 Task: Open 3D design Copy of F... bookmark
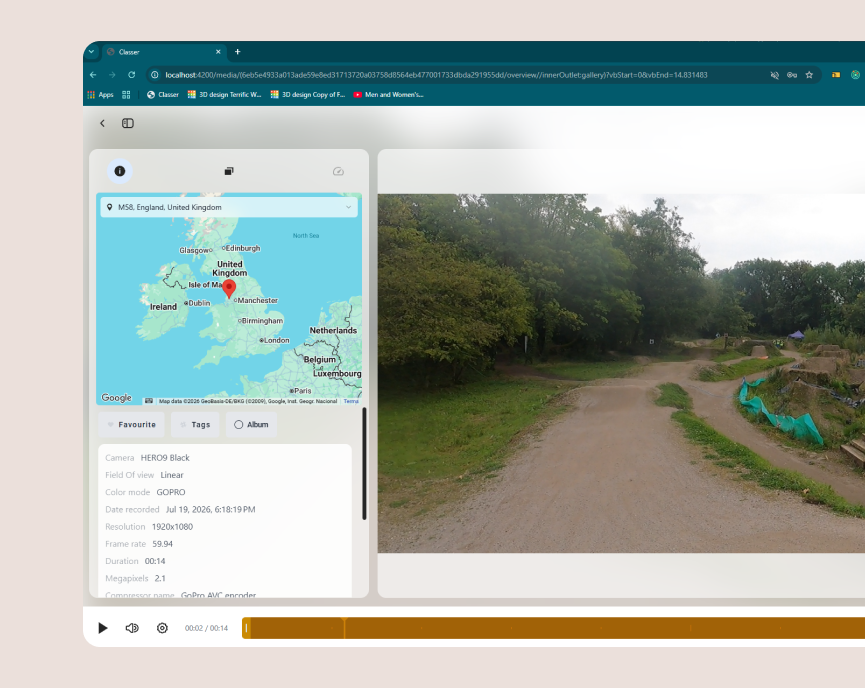308,94
